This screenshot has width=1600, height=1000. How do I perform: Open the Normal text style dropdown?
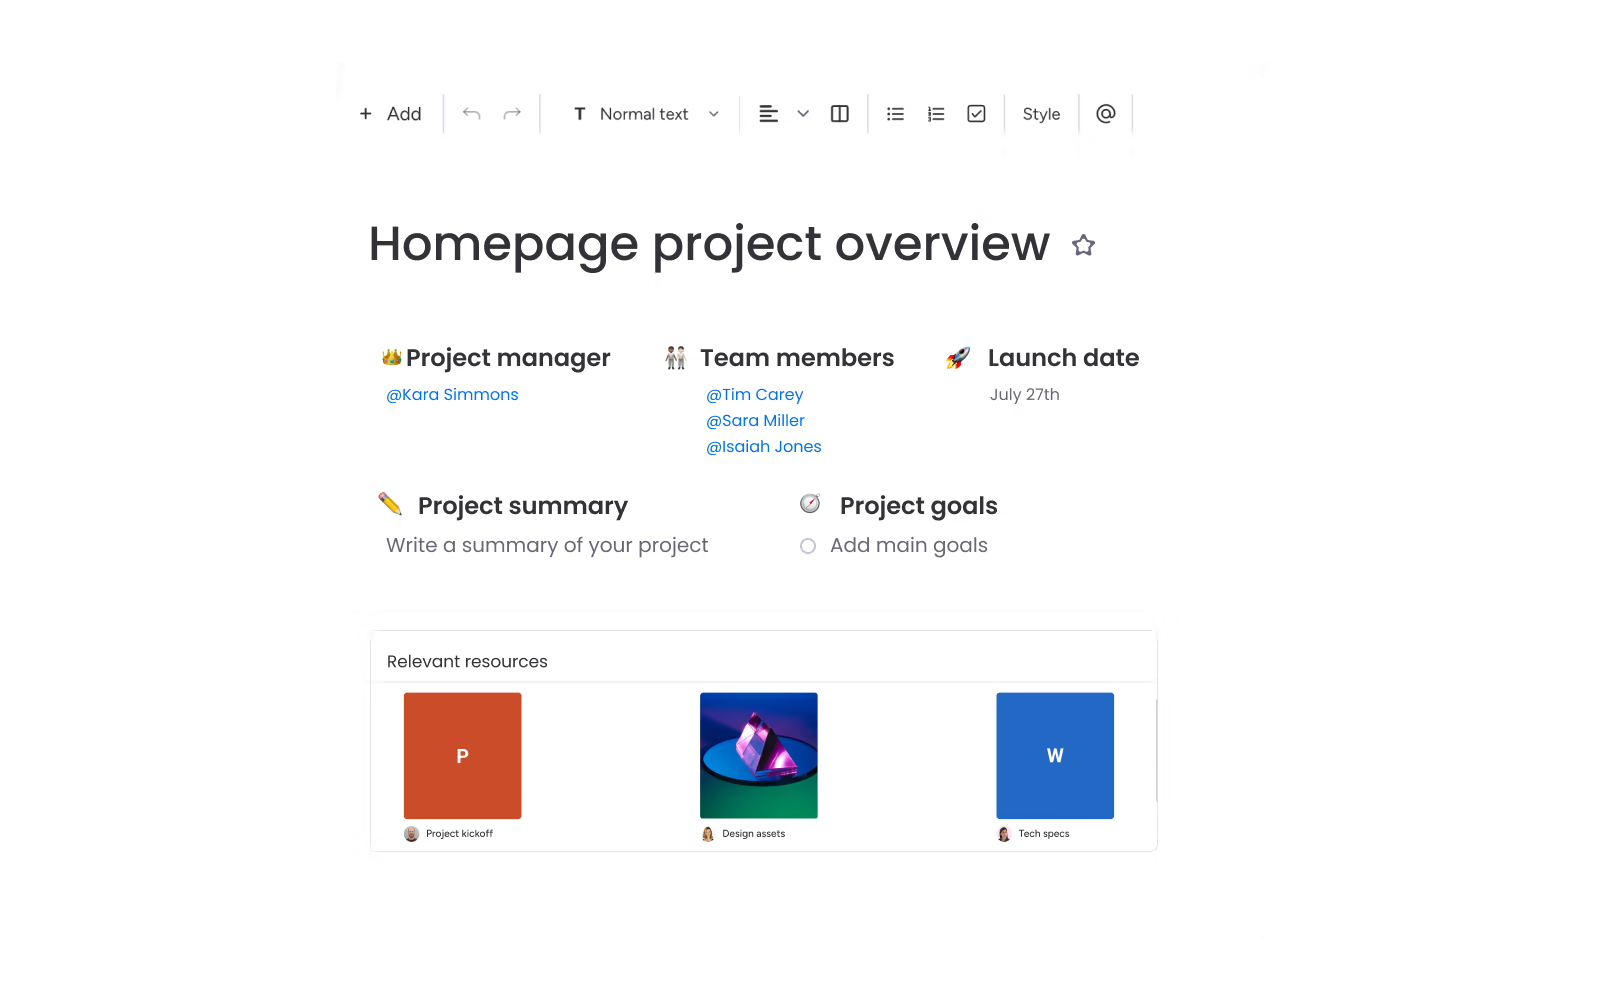646,114
